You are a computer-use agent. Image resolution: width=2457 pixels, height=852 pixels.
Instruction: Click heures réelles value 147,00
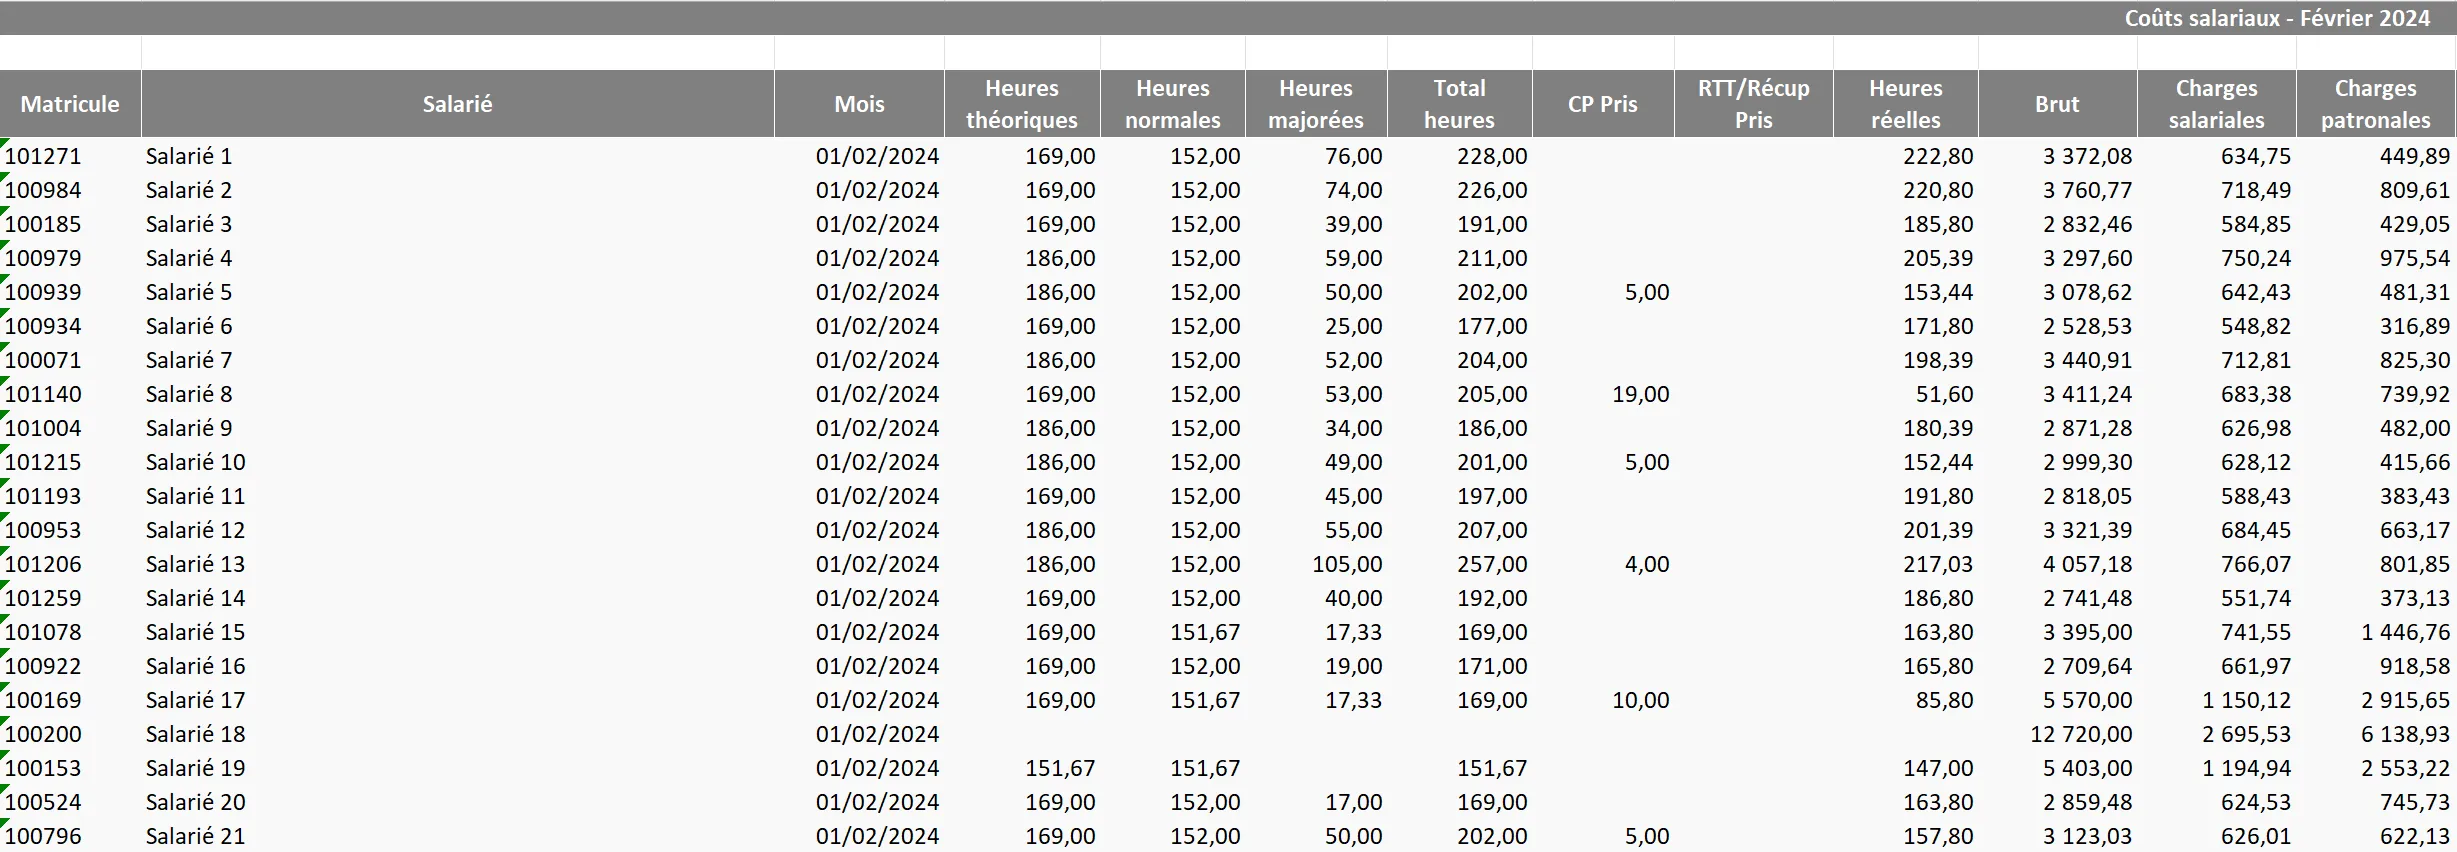pyautogui.click(x=1938, y=768)
